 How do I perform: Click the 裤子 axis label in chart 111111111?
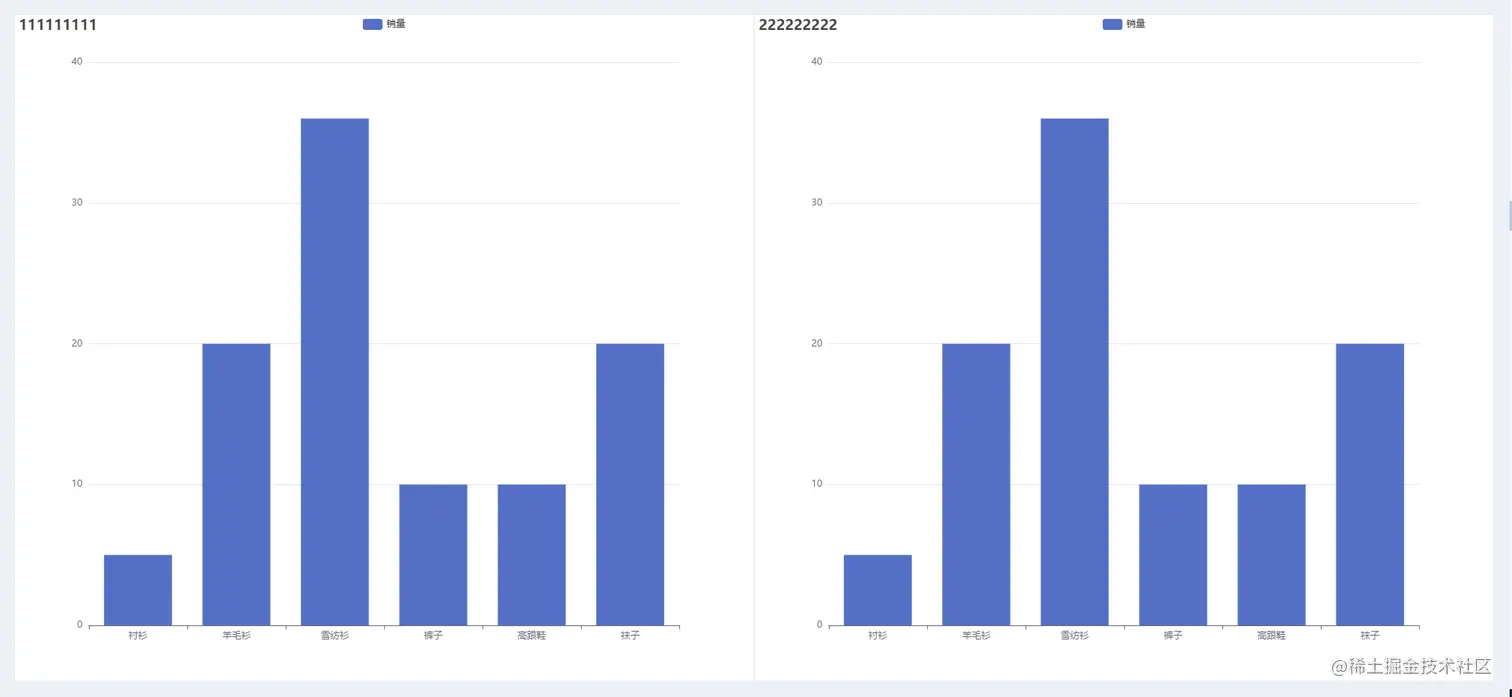[433, 636]
